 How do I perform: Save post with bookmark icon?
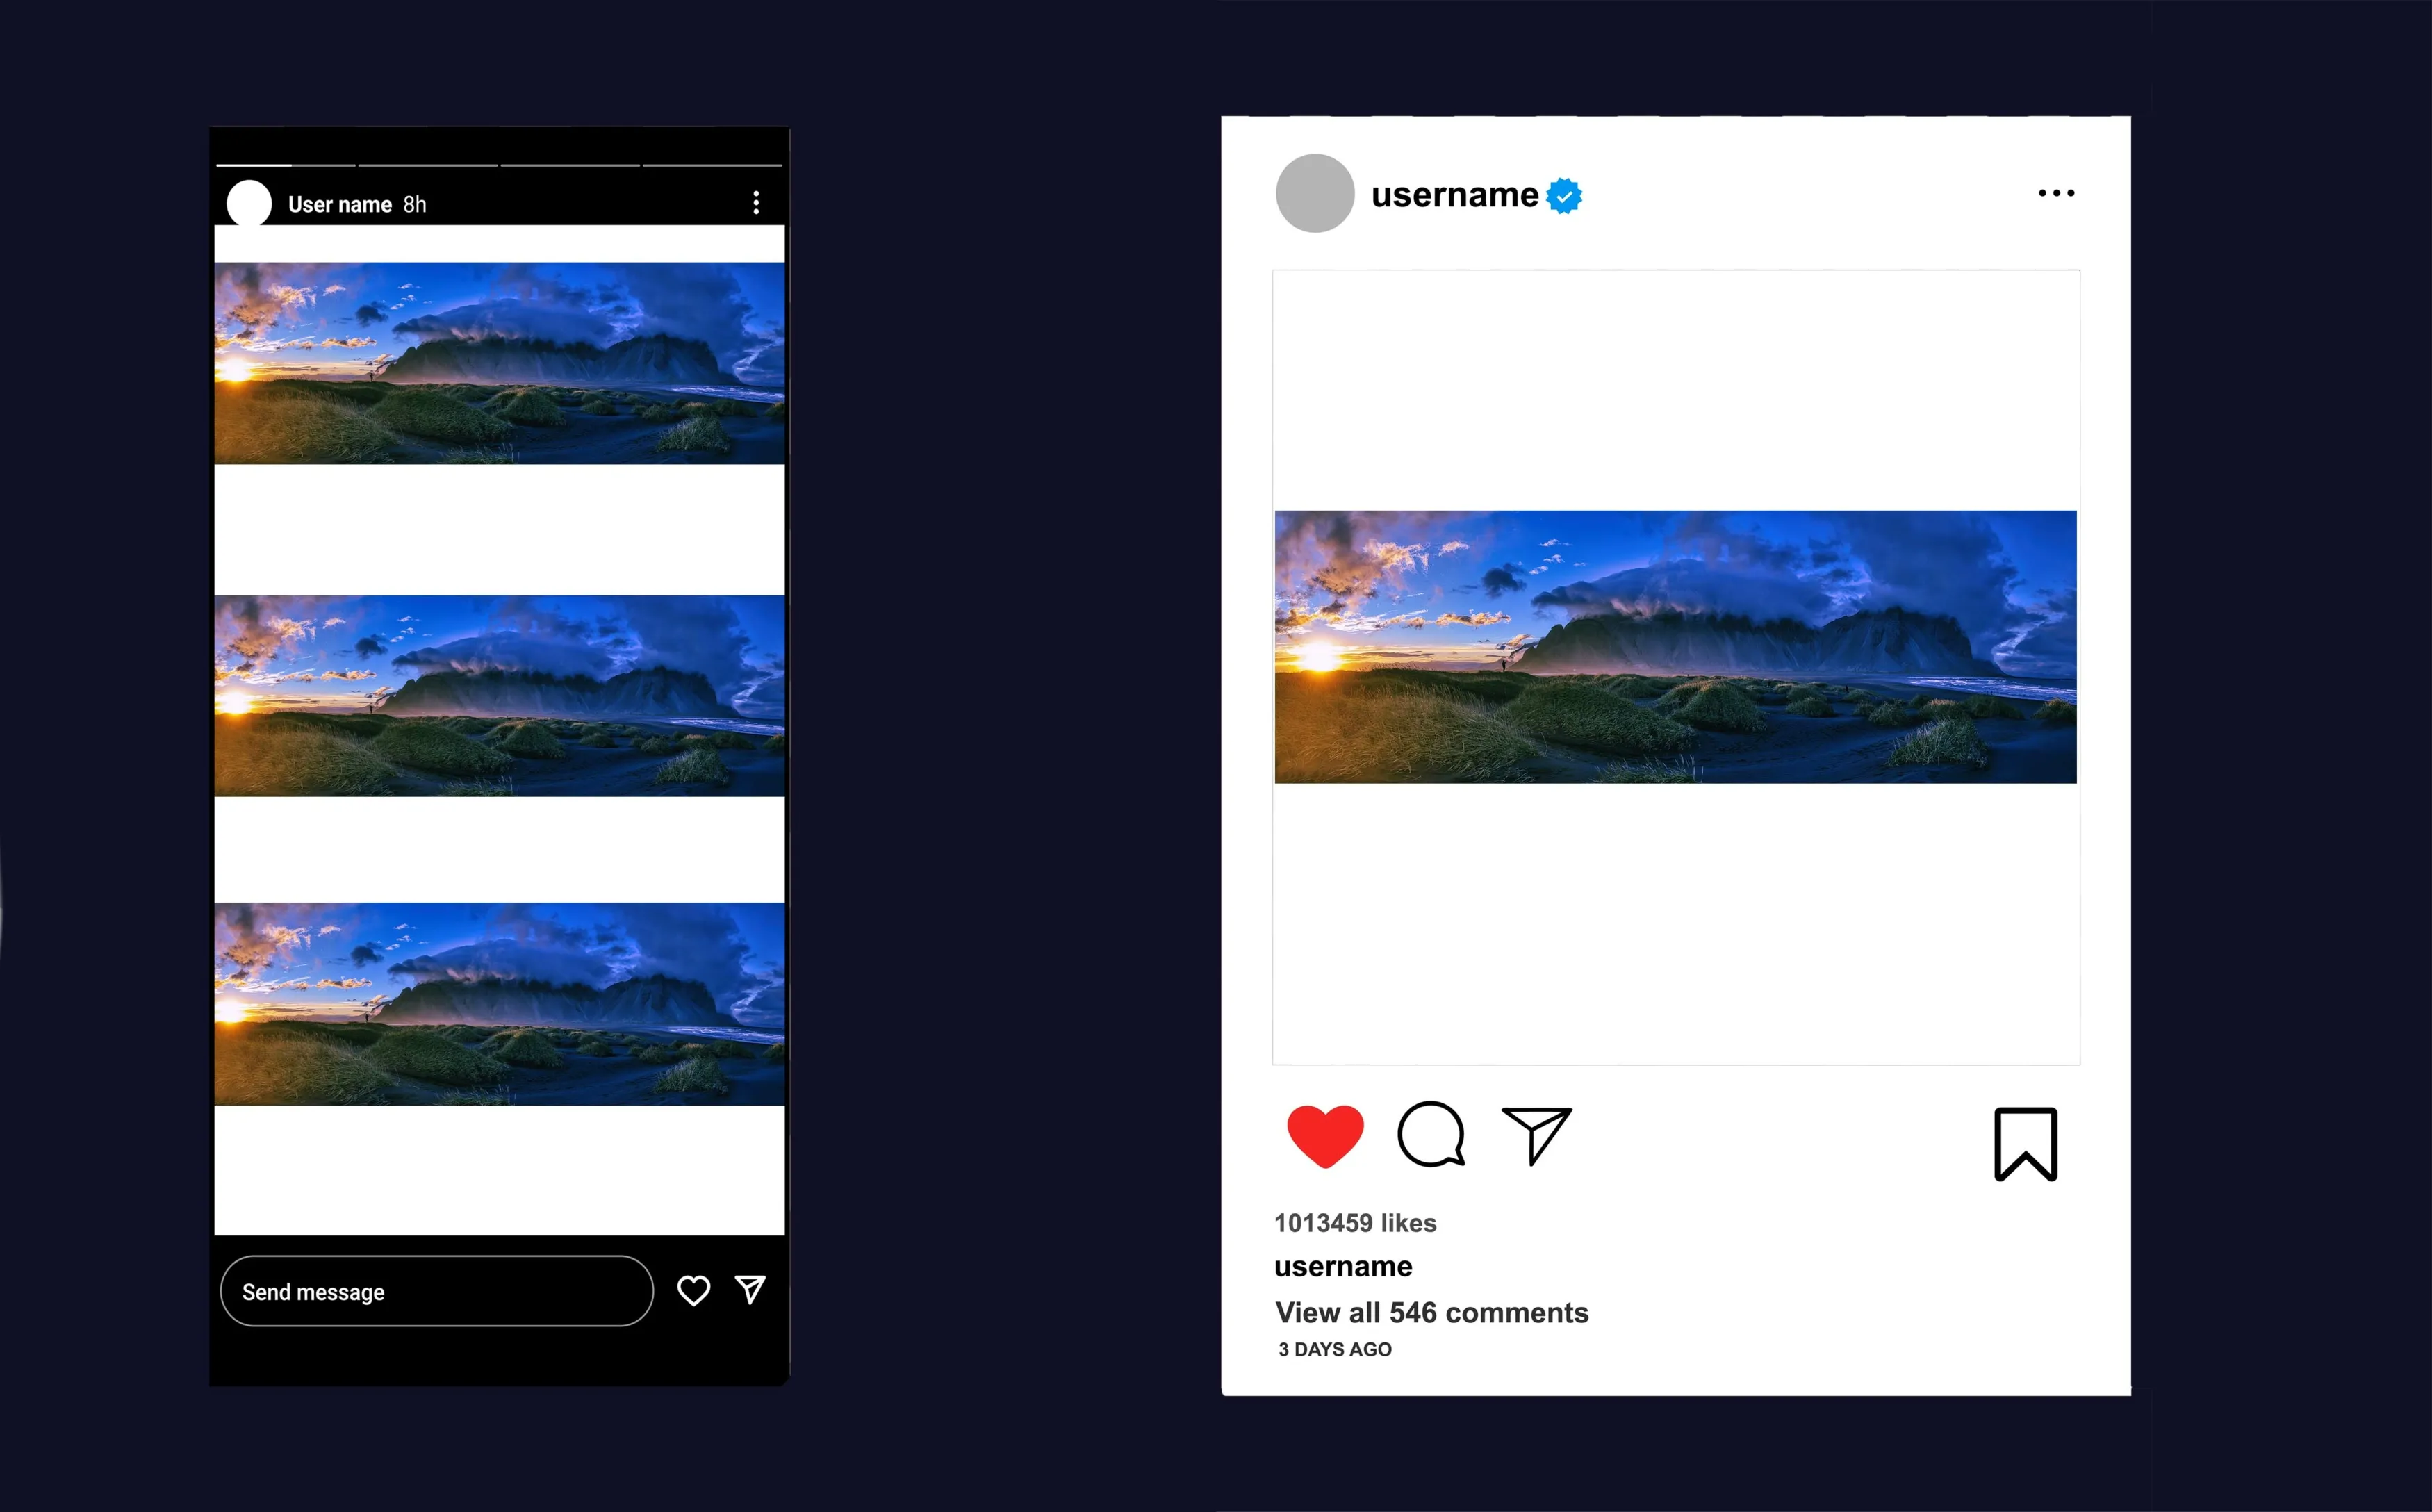point(2025,1144)
